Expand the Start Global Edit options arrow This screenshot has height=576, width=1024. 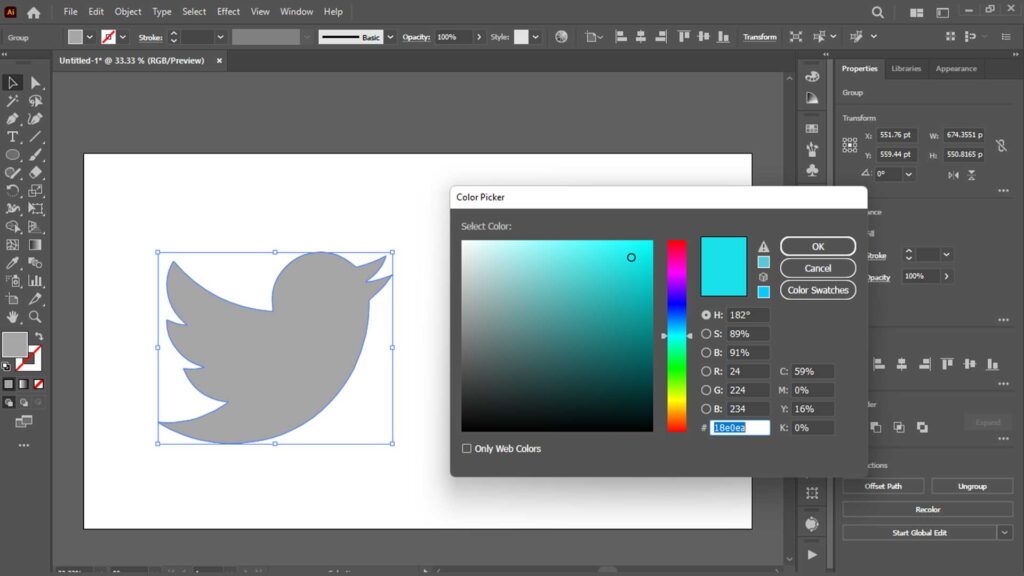tap(1005, 533)
